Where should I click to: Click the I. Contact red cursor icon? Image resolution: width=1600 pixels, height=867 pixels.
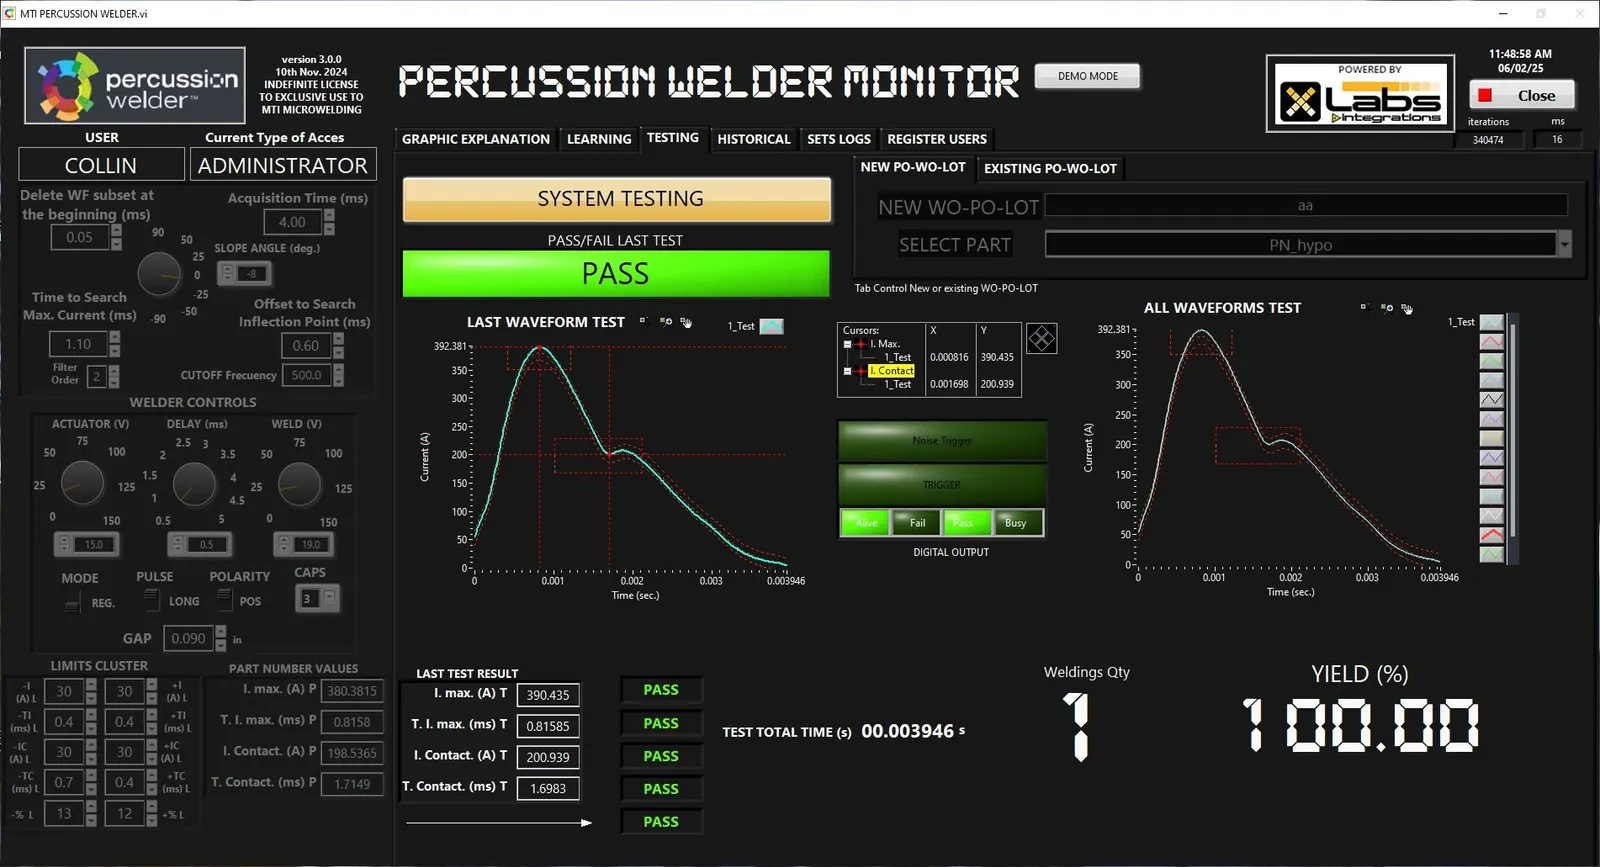coord(860,371)
